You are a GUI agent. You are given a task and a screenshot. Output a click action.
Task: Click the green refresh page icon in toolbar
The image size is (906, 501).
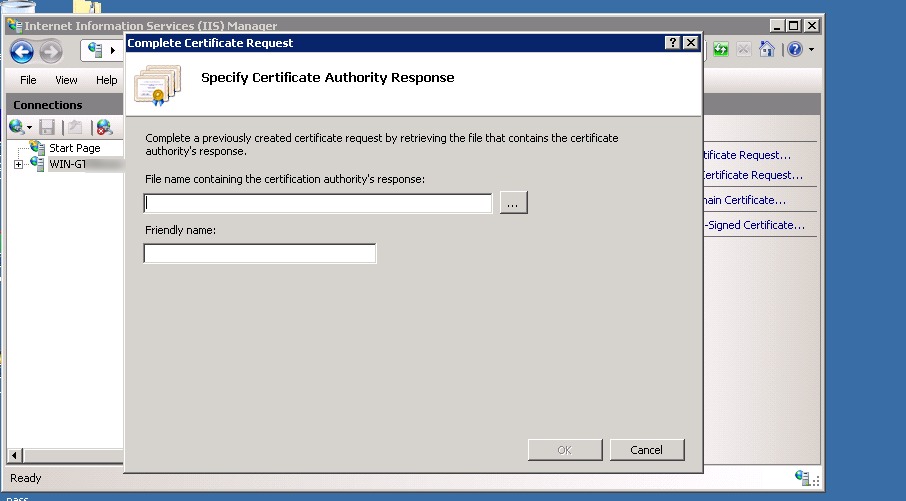coord(721,50)
